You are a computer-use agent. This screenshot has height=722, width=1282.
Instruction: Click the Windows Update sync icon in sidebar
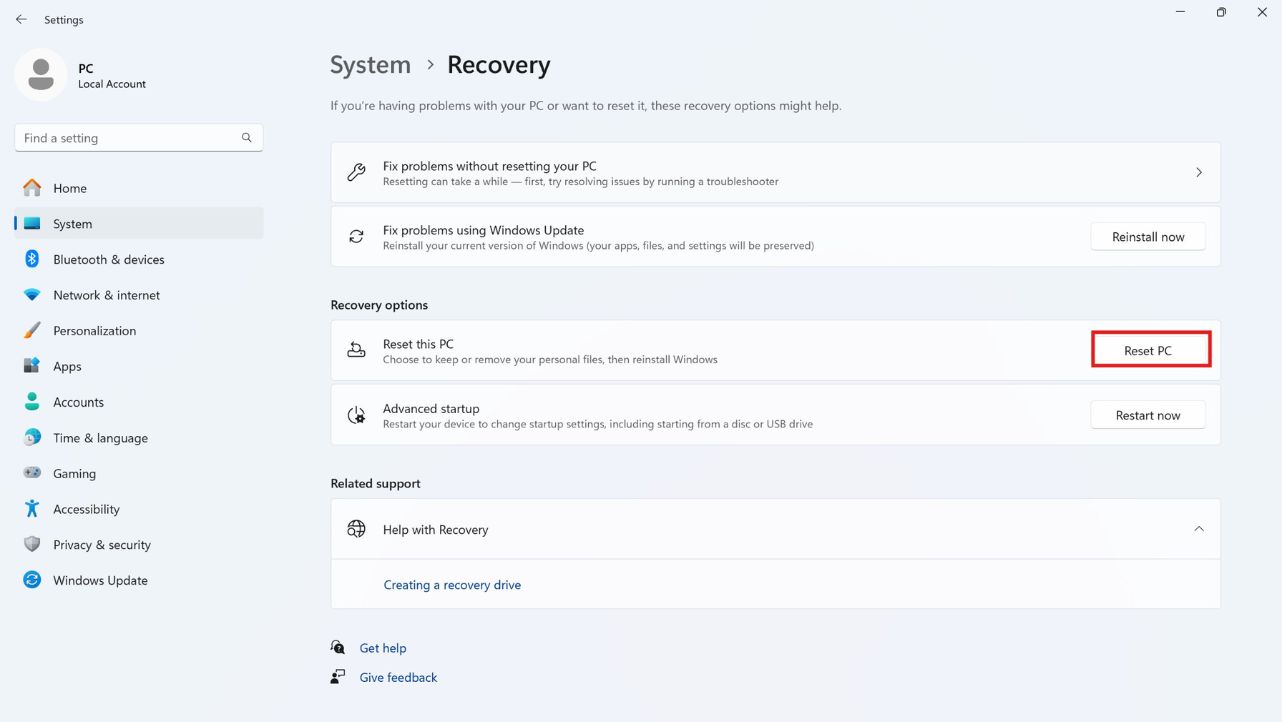pos(32,580)
